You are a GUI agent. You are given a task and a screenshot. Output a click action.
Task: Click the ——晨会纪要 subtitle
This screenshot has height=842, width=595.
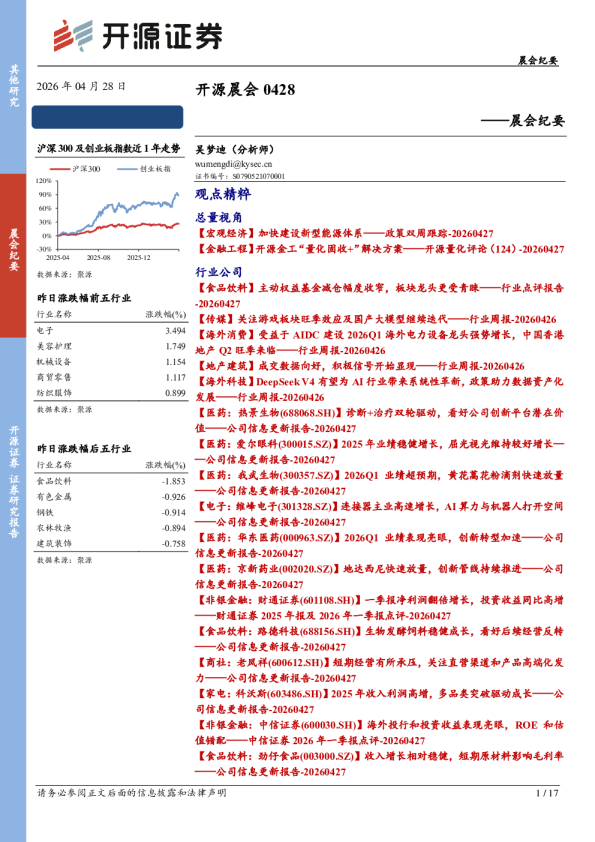523,120
